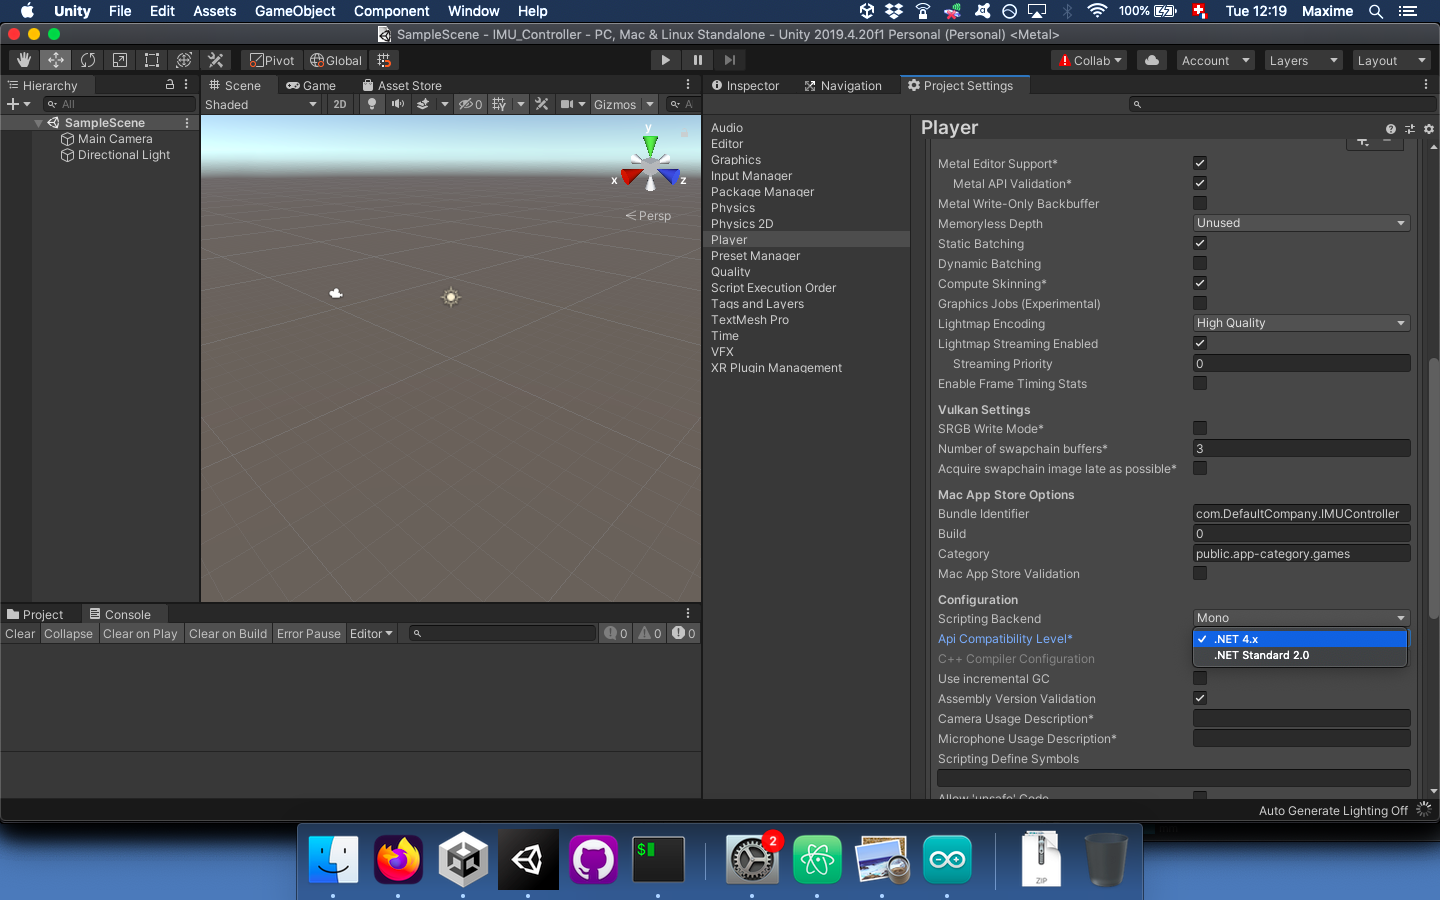Screen dimensions: 1440x900
Task: Switch to the Console tab
Action: pyautogui.click(x=120, y=615)
